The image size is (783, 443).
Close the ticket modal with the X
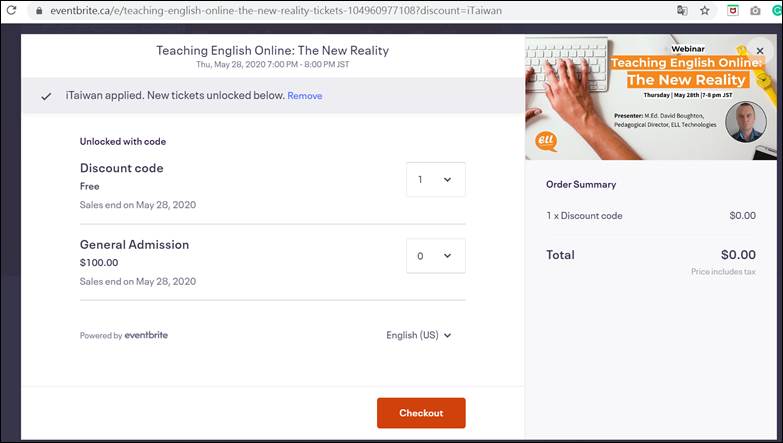click(x=760, y=50)
